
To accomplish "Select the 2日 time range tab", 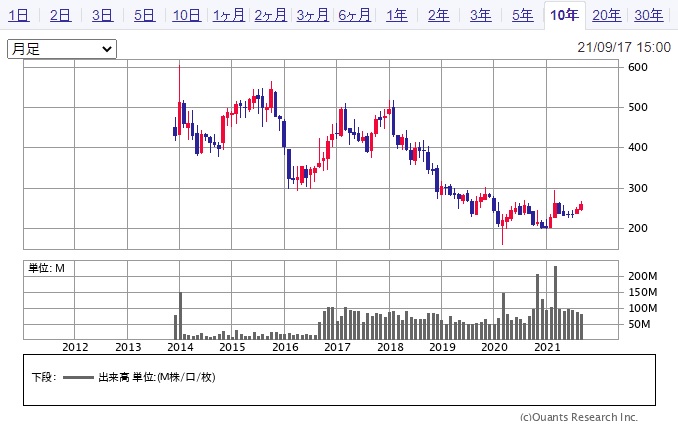I will (61, 16).
